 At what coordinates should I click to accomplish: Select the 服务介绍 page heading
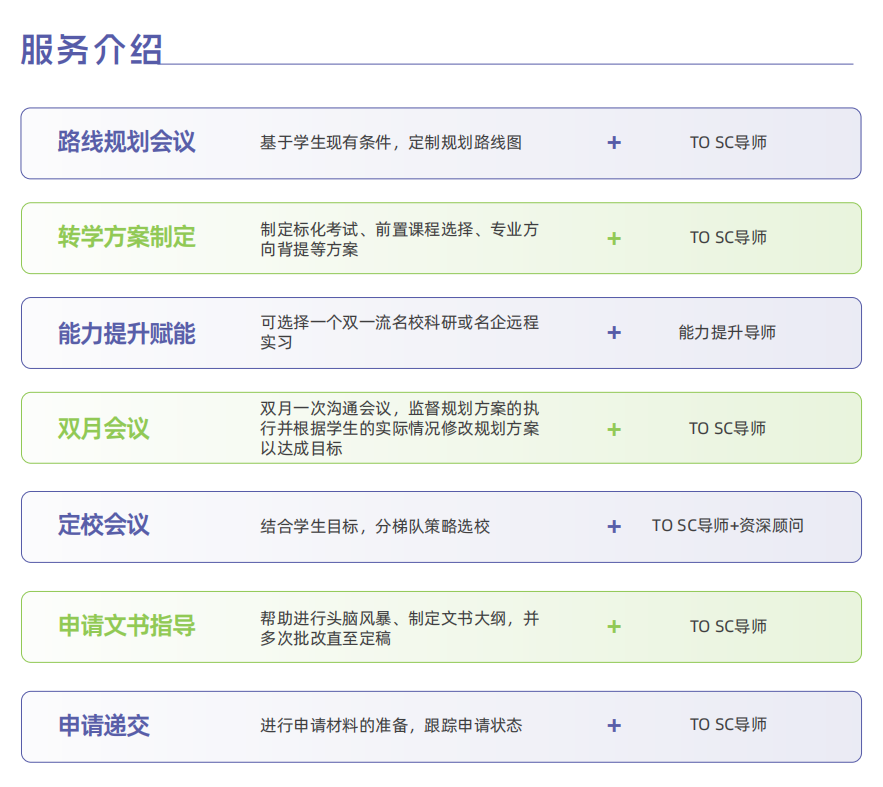[91, 49]
